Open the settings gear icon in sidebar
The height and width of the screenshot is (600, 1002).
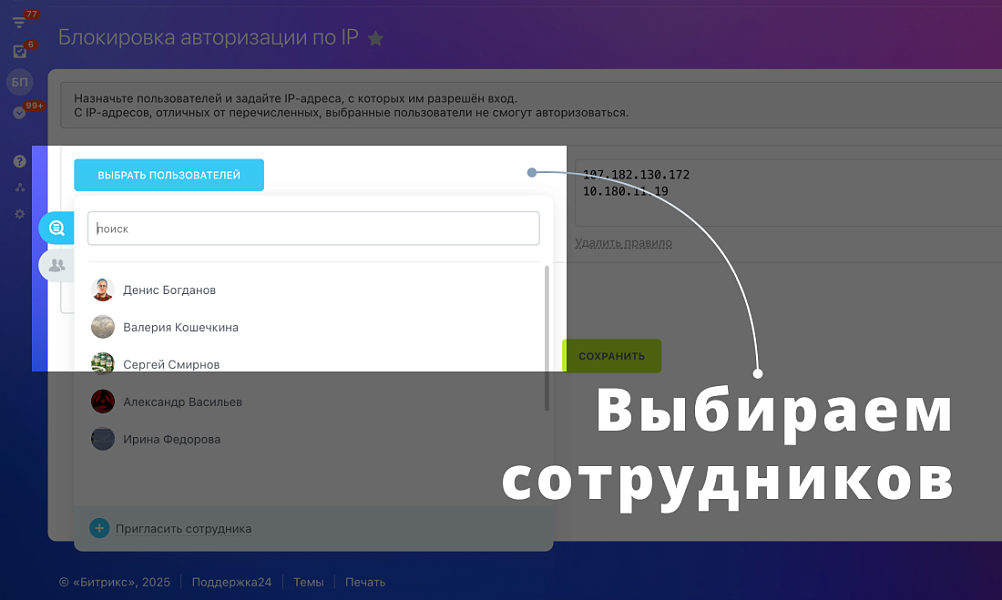[x=19, y=214]
